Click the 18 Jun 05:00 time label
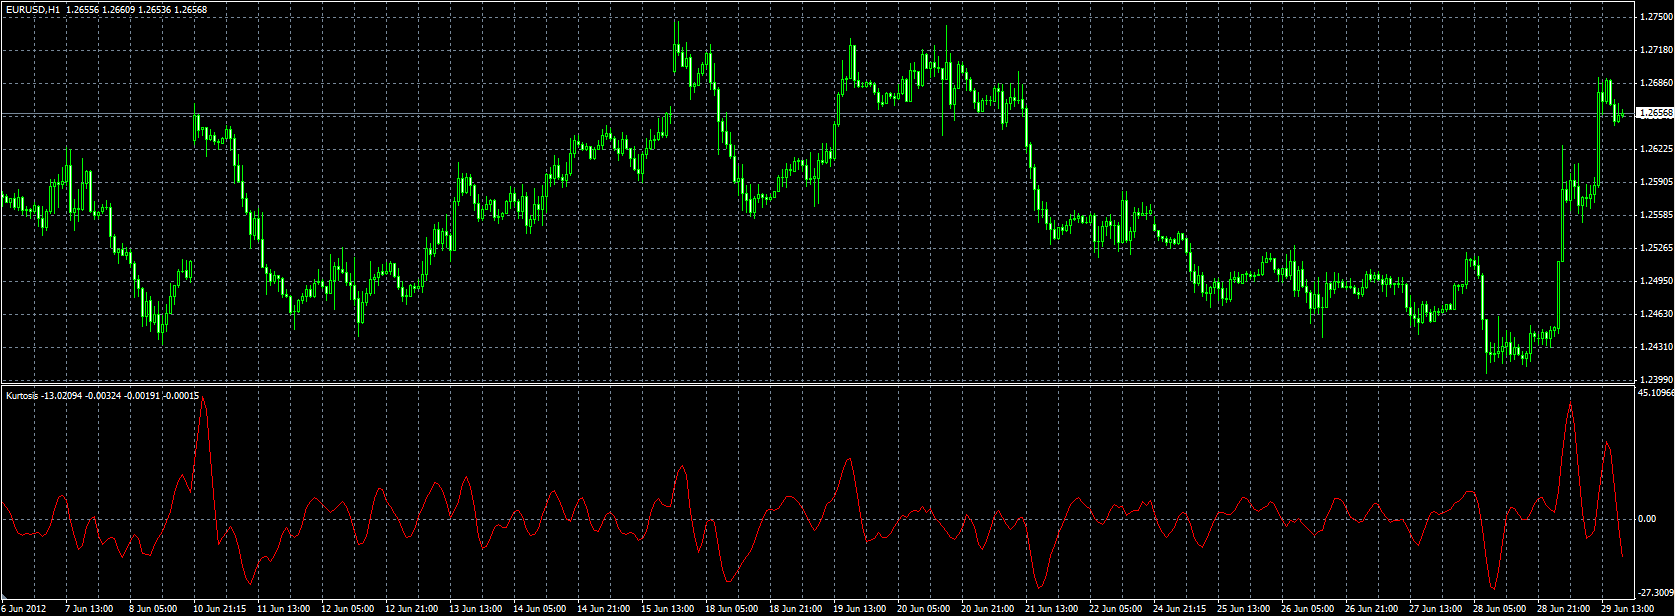Viewport: 1675px width, 616px height. pyautogui.click(x=731, y=608)
